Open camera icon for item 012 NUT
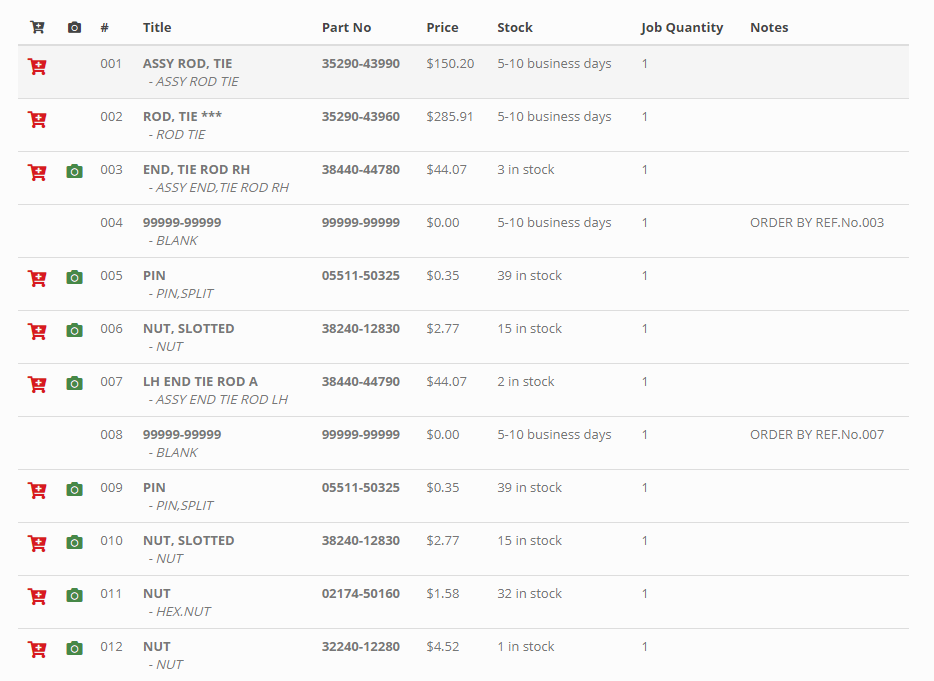Viewport: 934px width, 681px height. [74, 649]
